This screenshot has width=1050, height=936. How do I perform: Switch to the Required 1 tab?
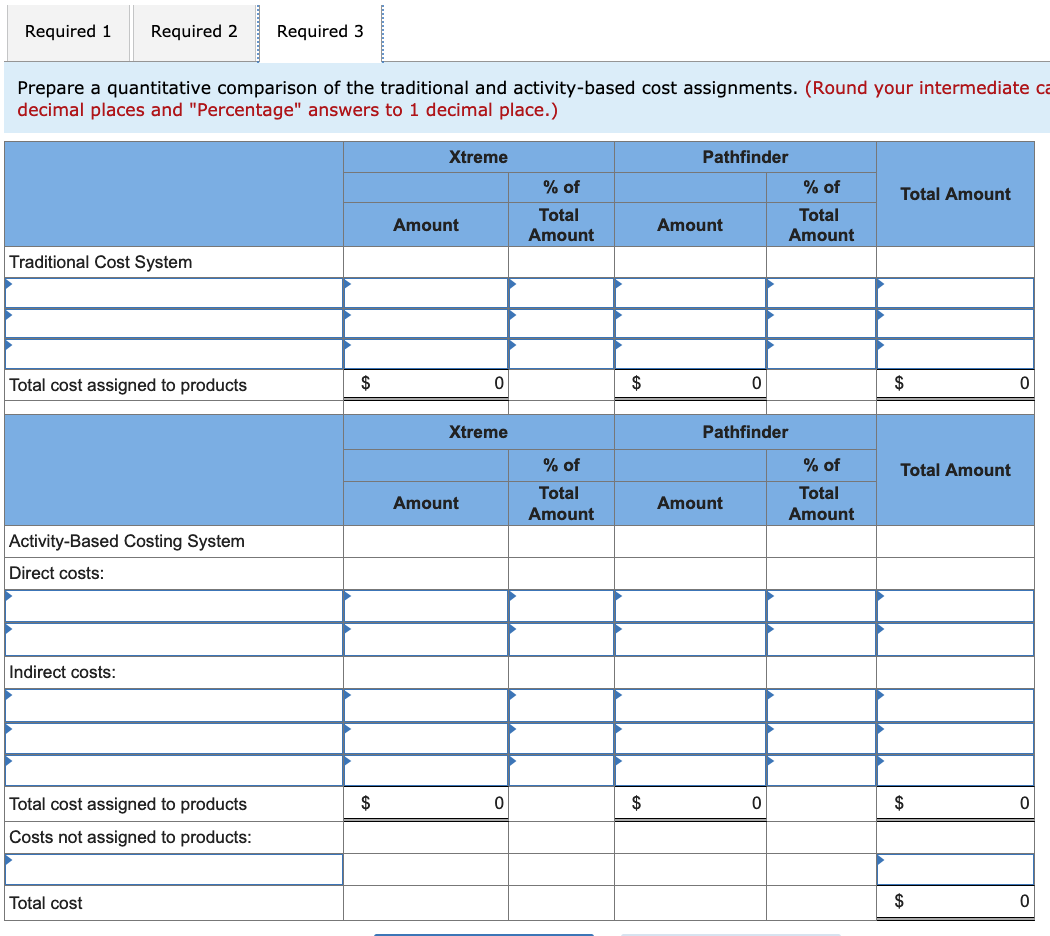pyautogui.click(x=67, y=32)
